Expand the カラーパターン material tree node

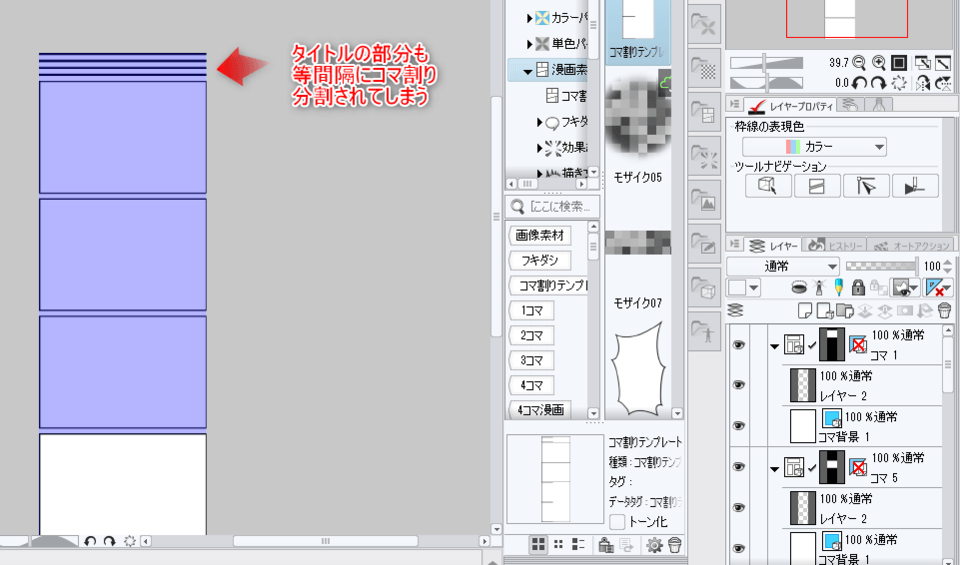530,18
